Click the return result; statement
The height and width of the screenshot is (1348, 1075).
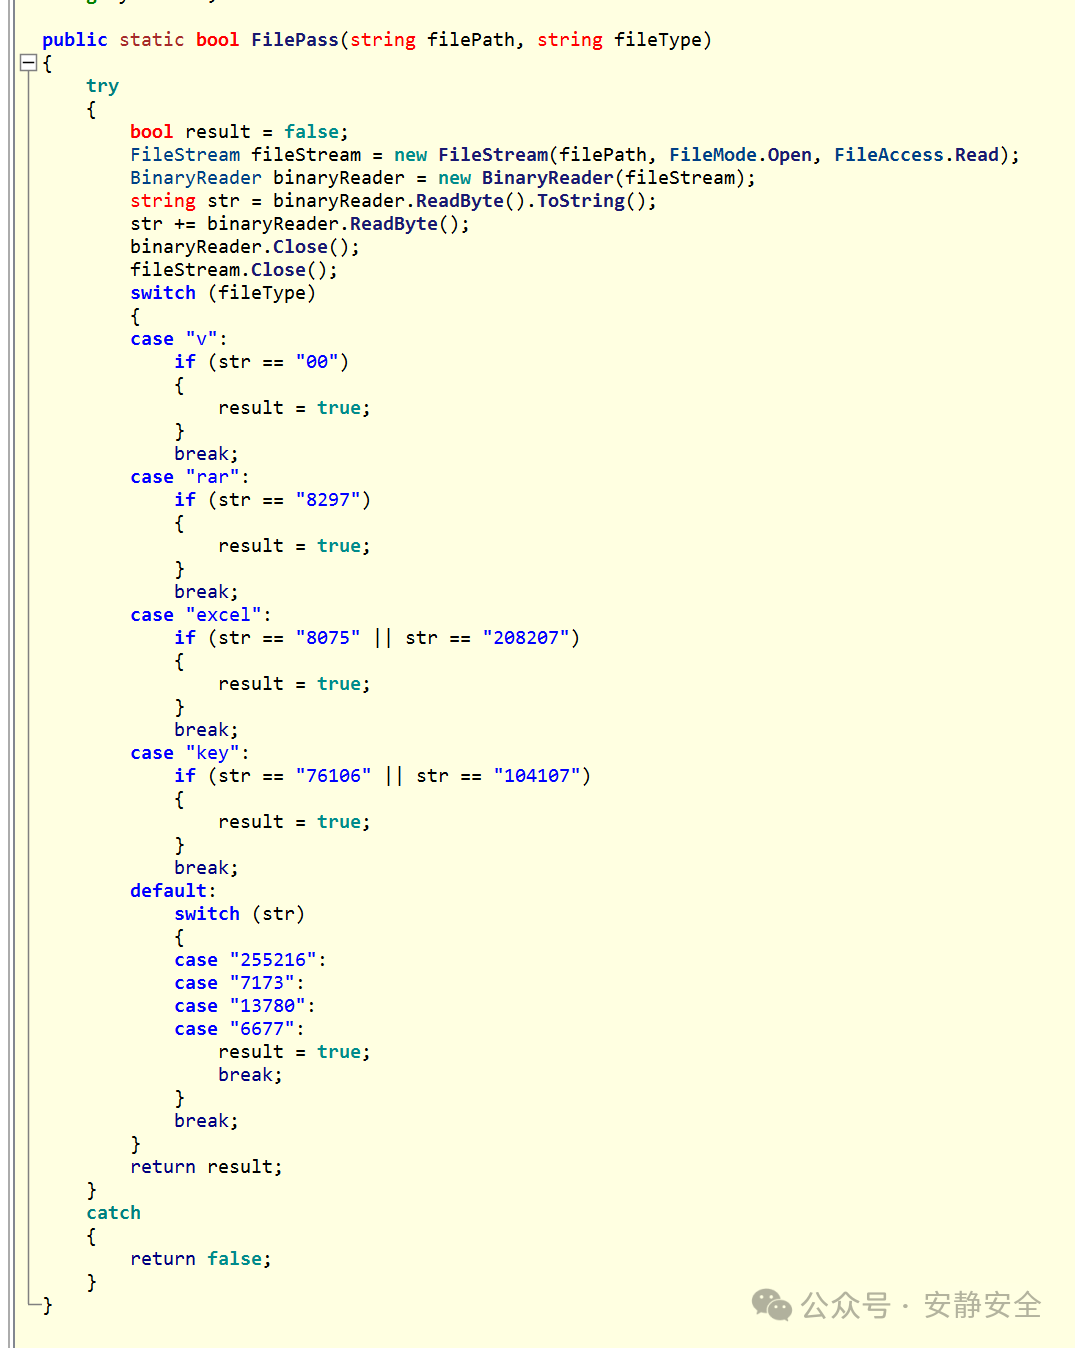coord(205,1166)
